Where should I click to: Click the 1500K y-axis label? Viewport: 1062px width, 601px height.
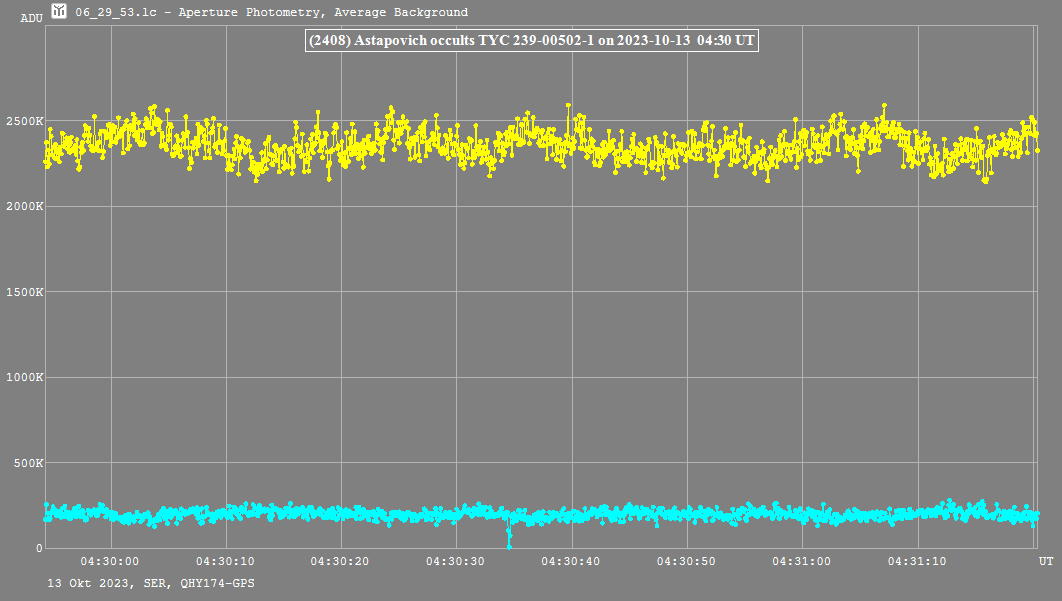(24, 292)
